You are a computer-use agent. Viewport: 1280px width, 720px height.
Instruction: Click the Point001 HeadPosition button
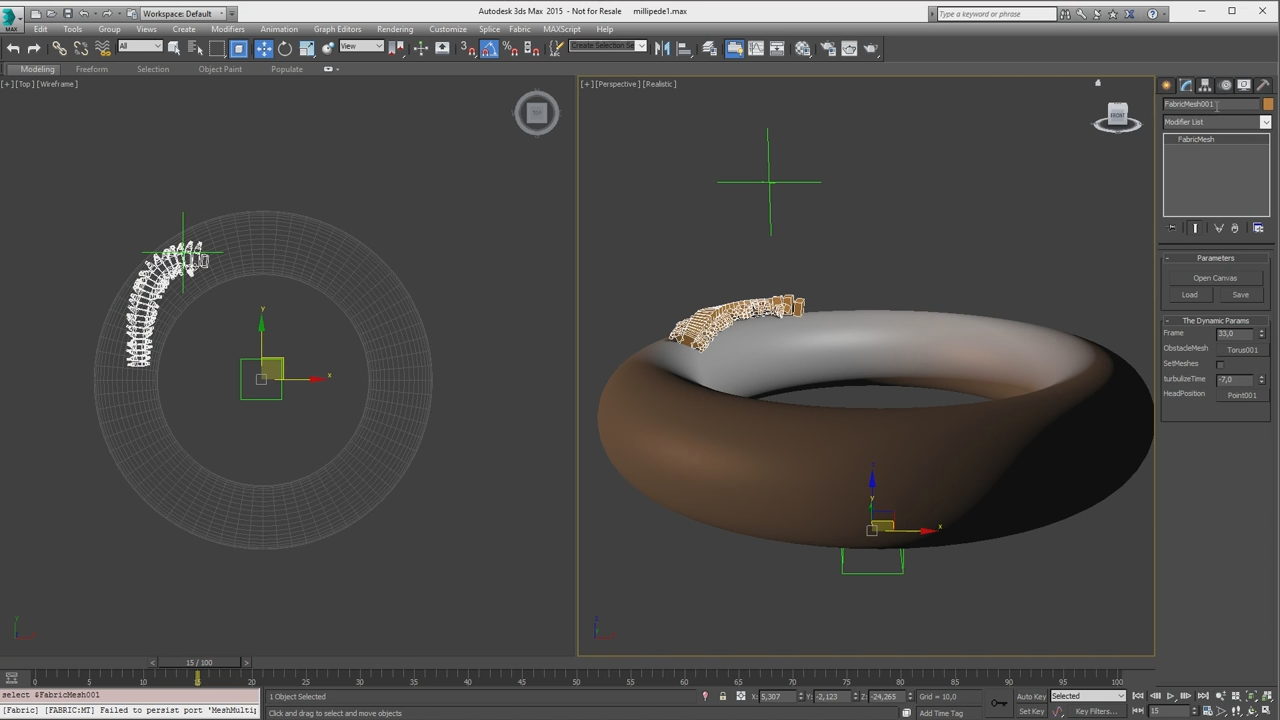point(1242,395)
